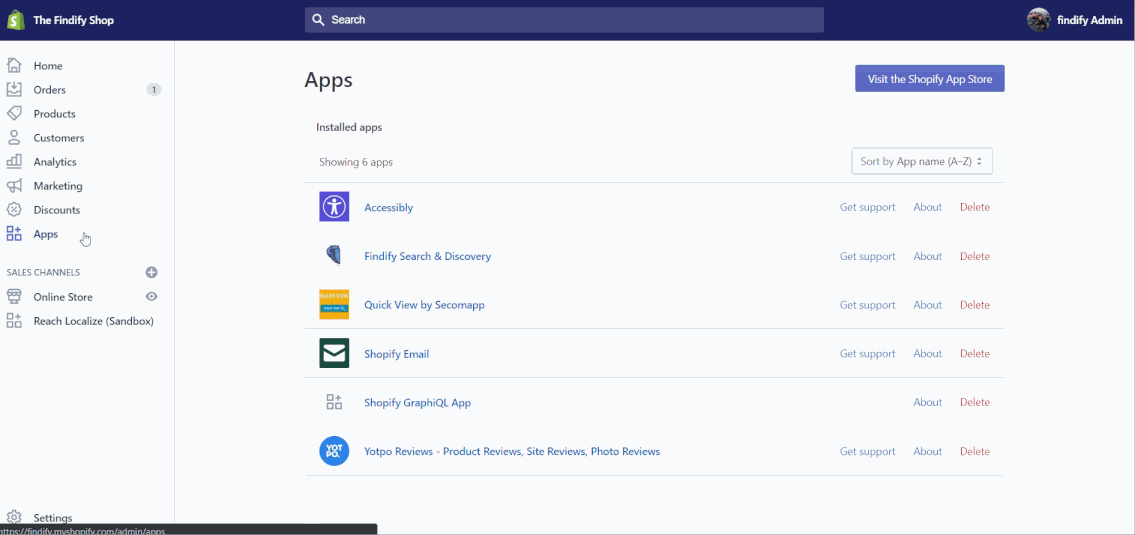This screenshot has height=535, width=1135.
Task: Open Customers section
Action: pyautogui.click(x=59, y=138)
